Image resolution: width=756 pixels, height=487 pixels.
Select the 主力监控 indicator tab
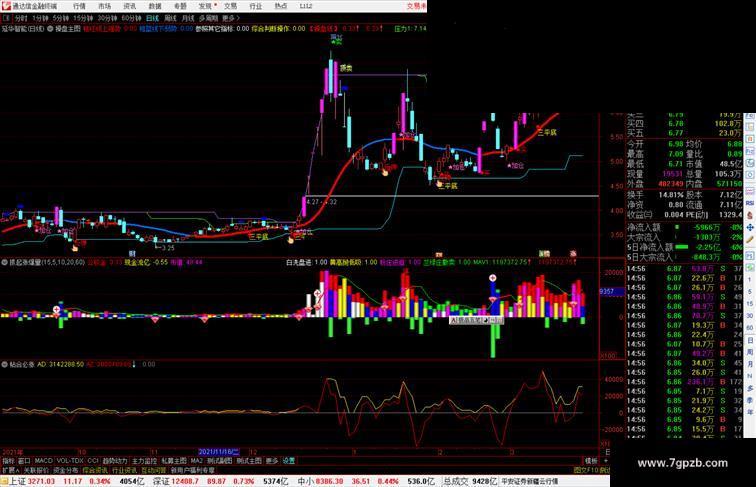[144, 461]
